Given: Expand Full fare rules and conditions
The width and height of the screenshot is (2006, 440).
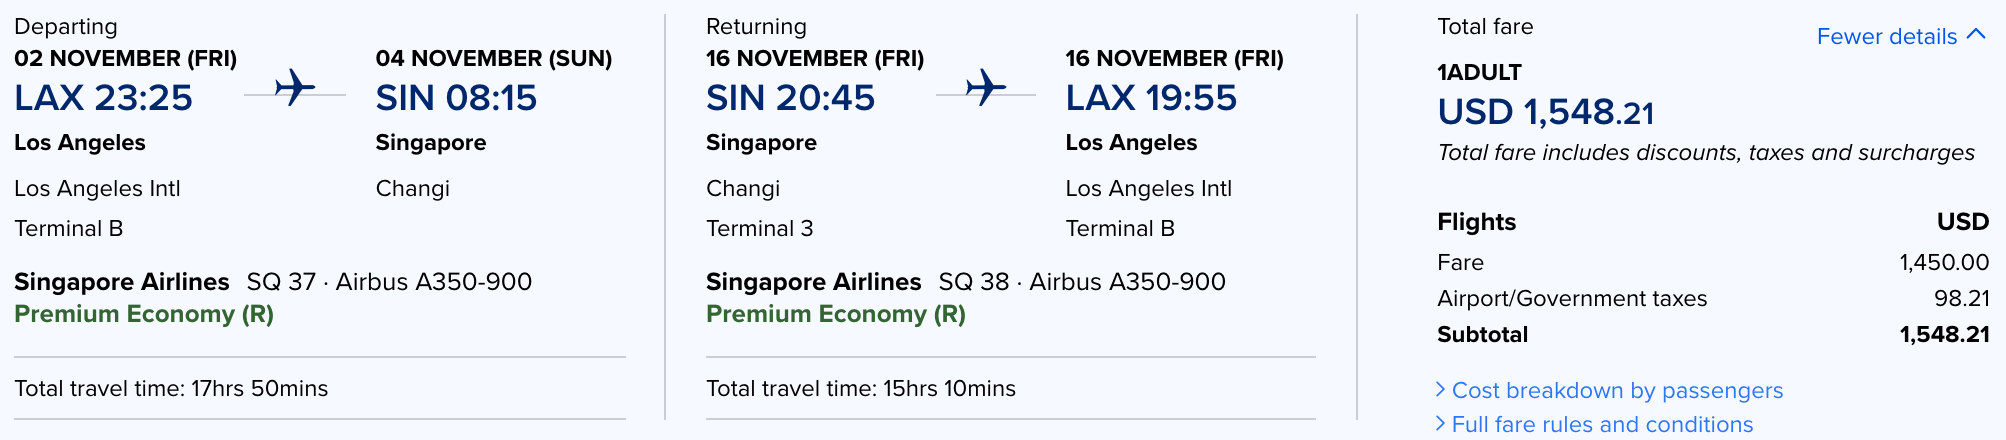Looking at the screenshot, I should tap(1601, 424).
